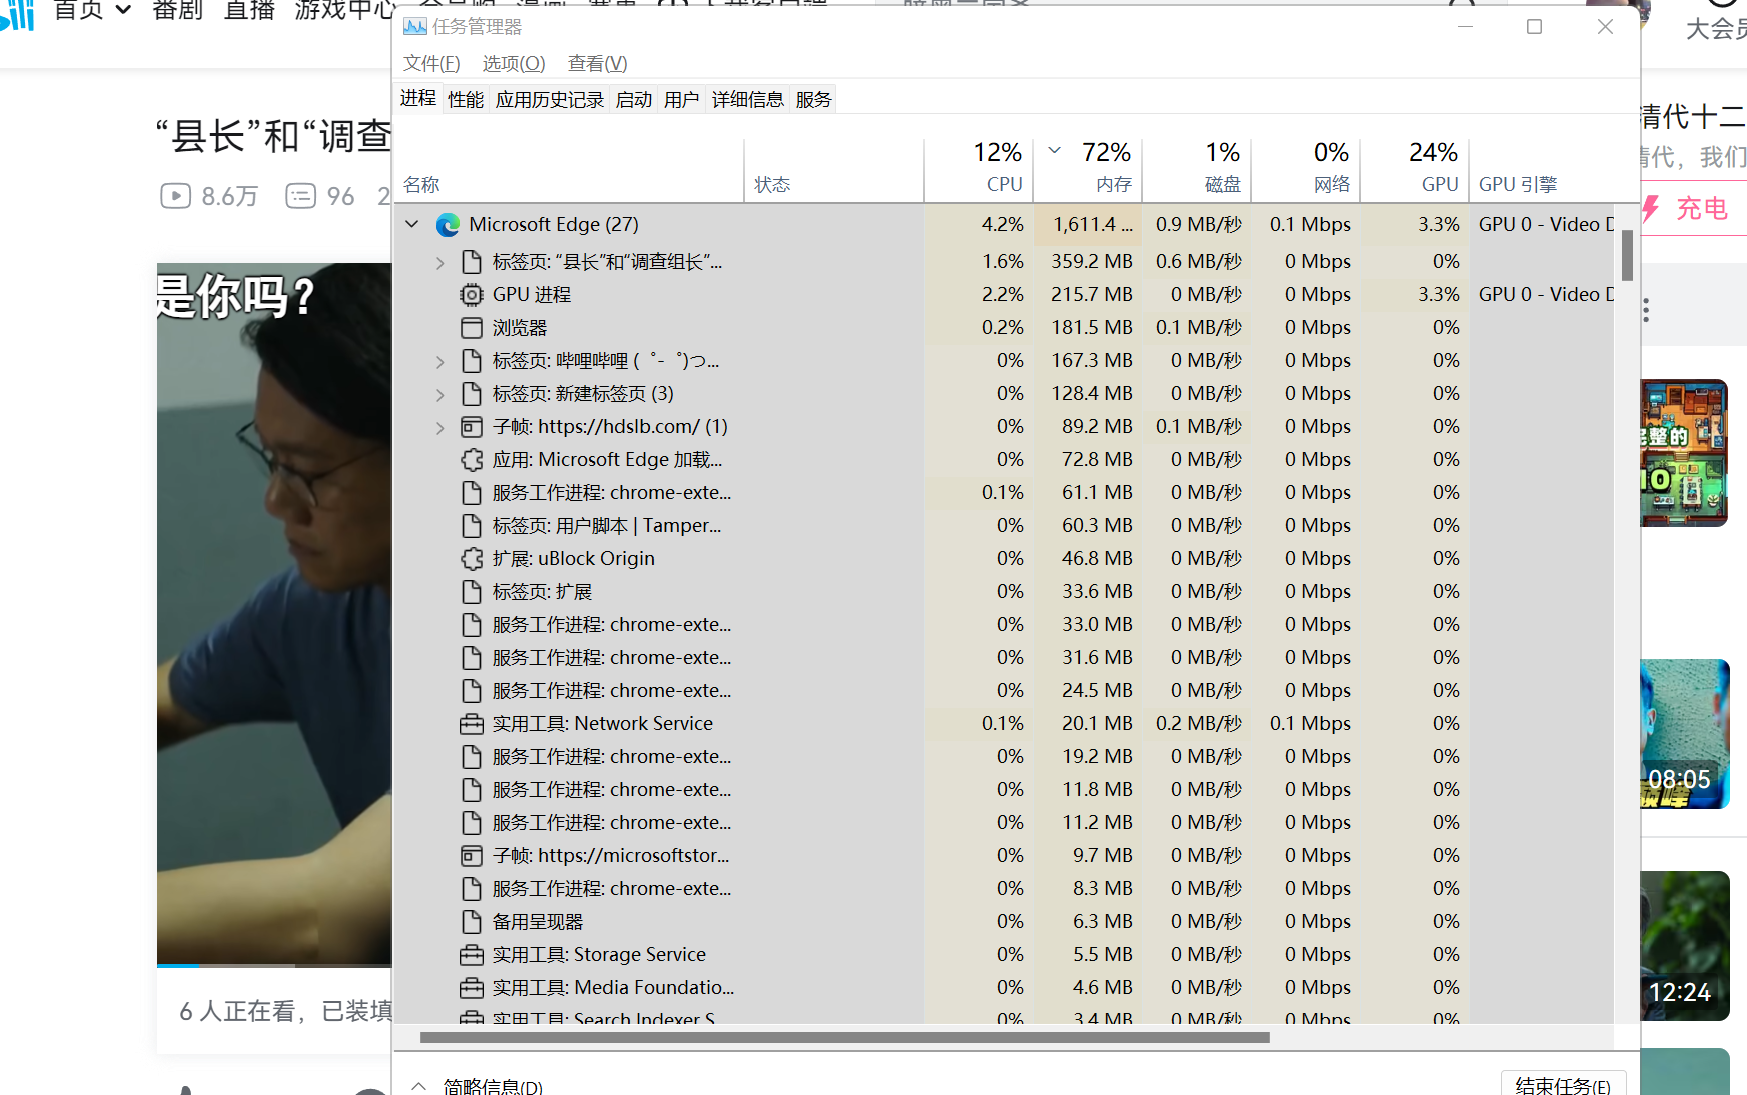
Task: Click the three-dot more menu on Bilibili
Action: point(1646,310)
